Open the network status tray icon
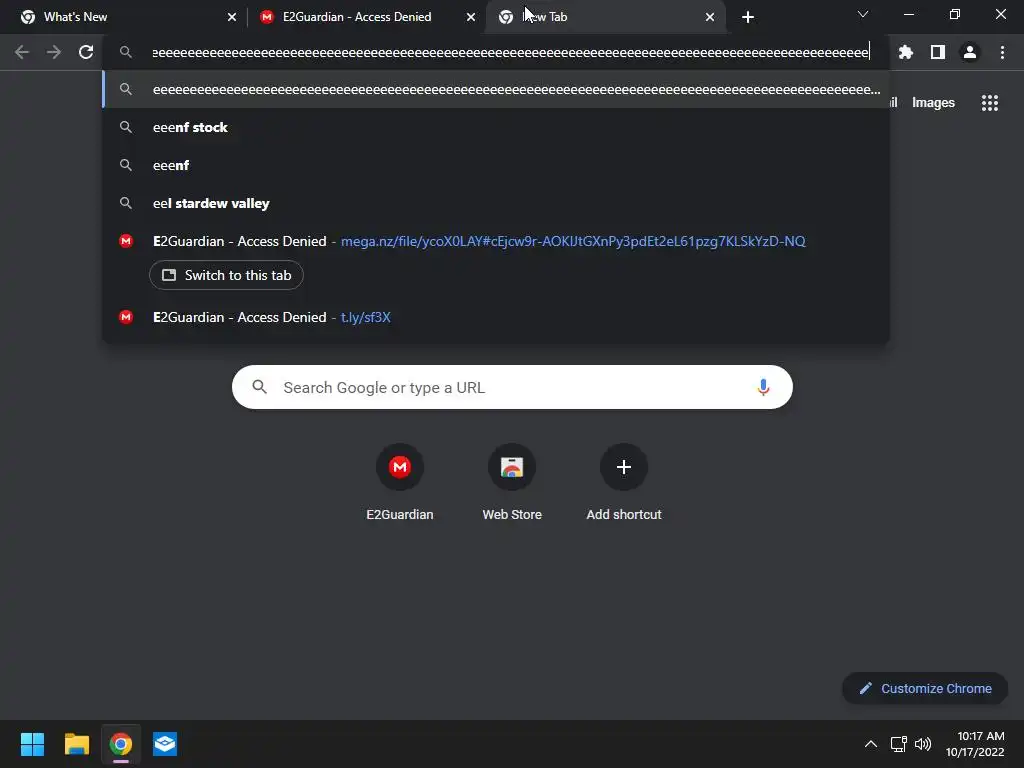Screen dimensions: 1024x768 point(899,744)
